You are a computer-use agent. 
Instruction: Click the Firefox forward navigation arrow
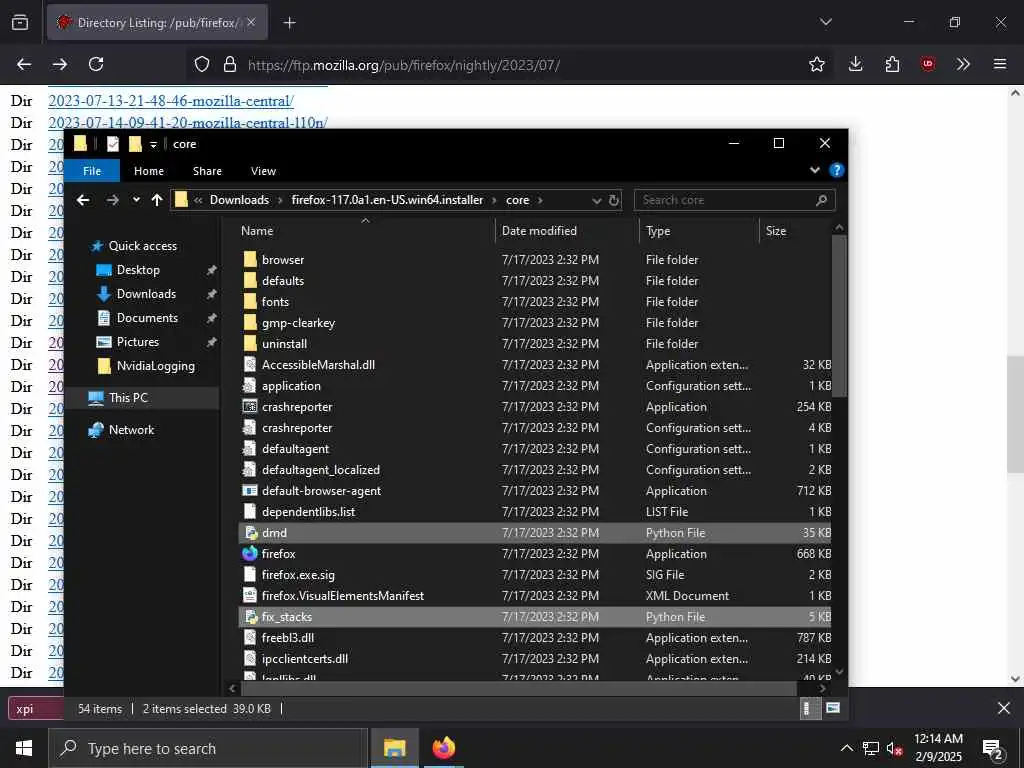pos(60,64)
